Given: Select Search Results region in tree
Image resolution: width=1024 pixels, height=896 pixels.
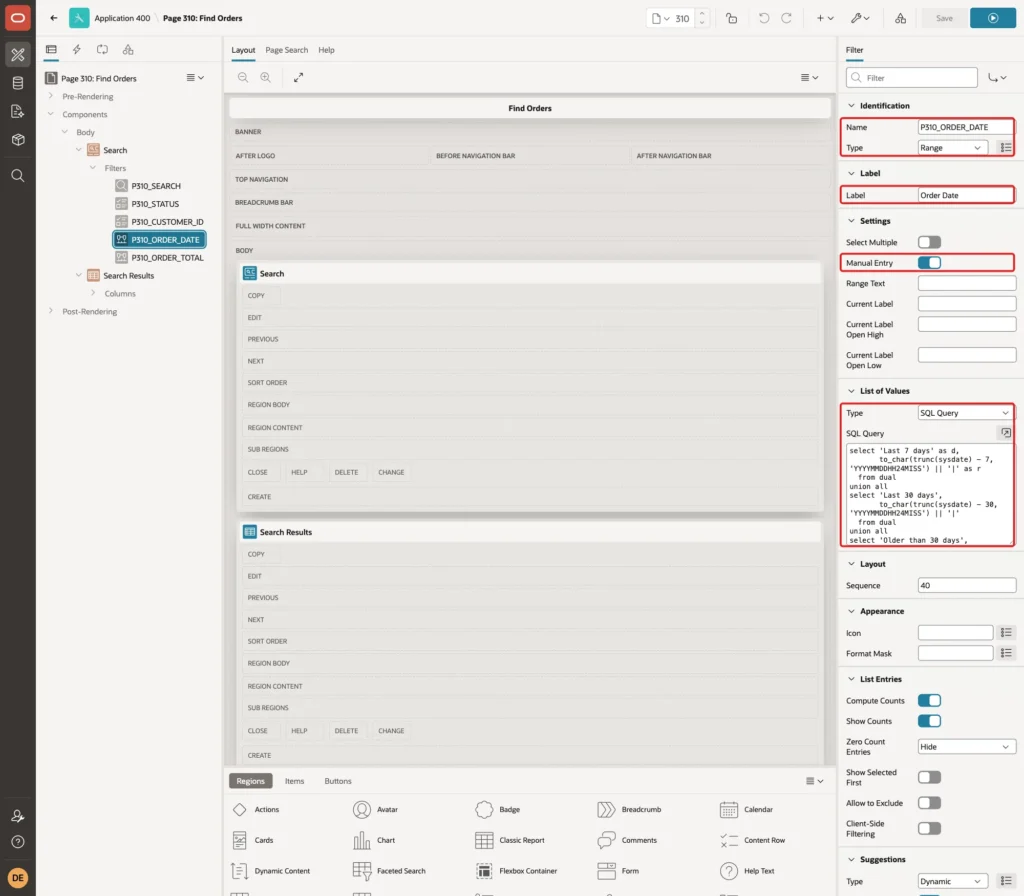Looking at the screenshot, I should point(128,276).
